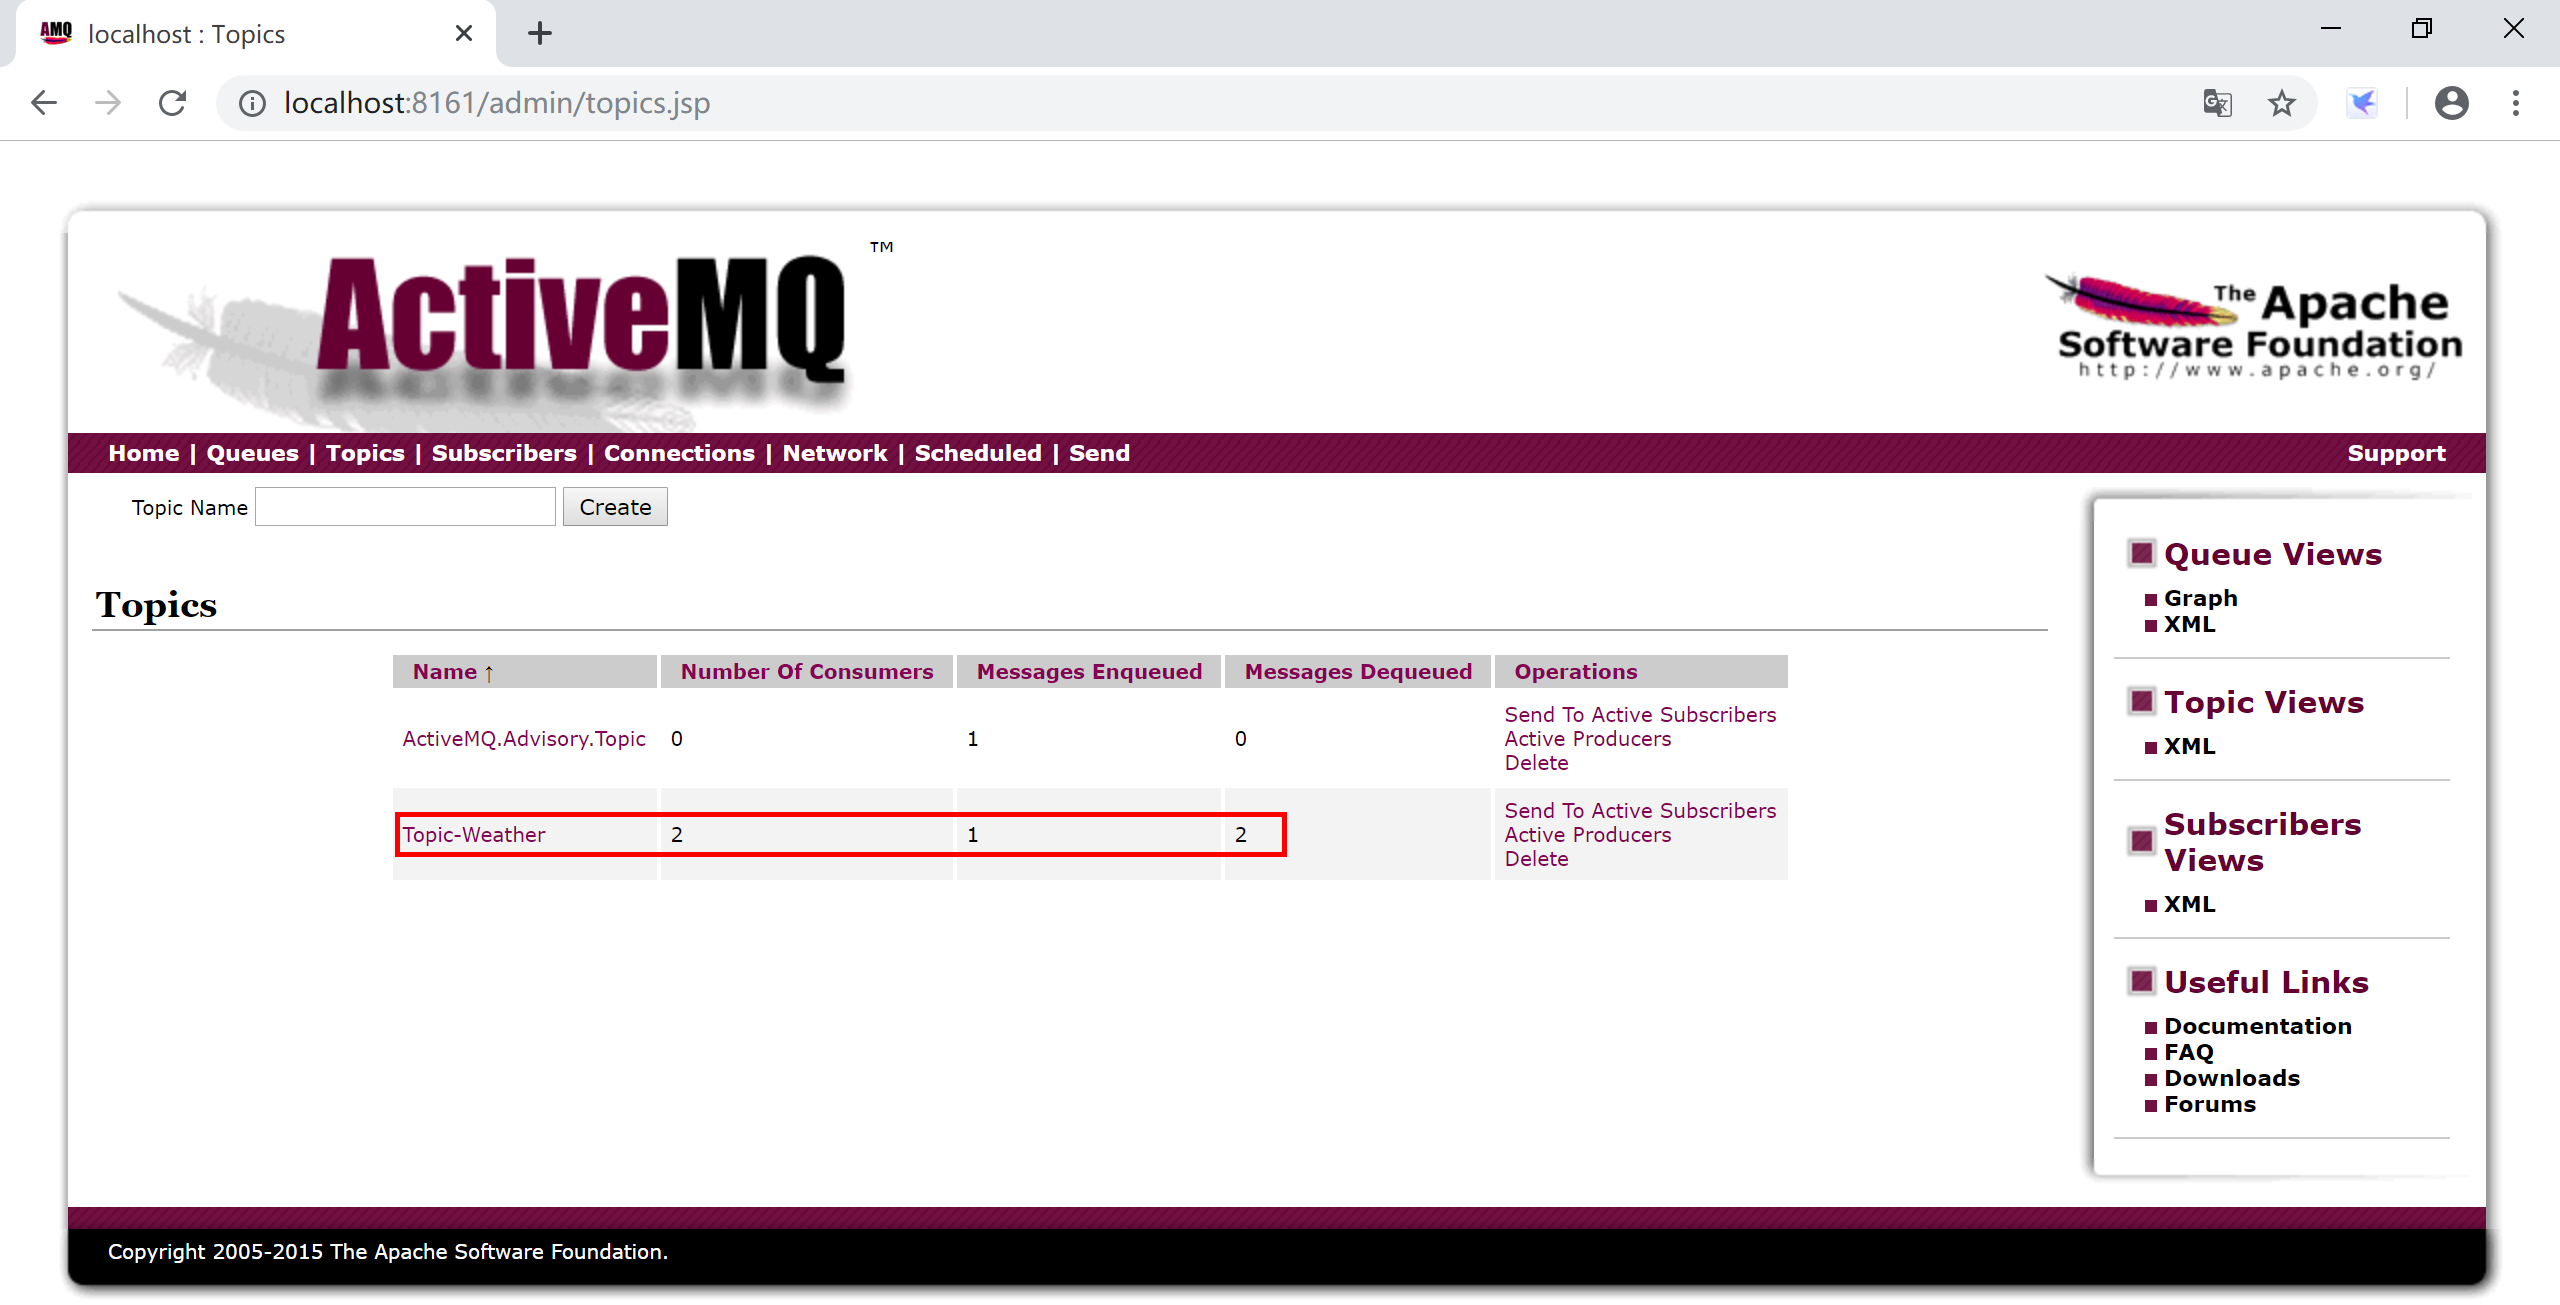Screen dimensions: 2560x1305
Task: Delete the Topic-Weather topic
Action: (1536, 859)
